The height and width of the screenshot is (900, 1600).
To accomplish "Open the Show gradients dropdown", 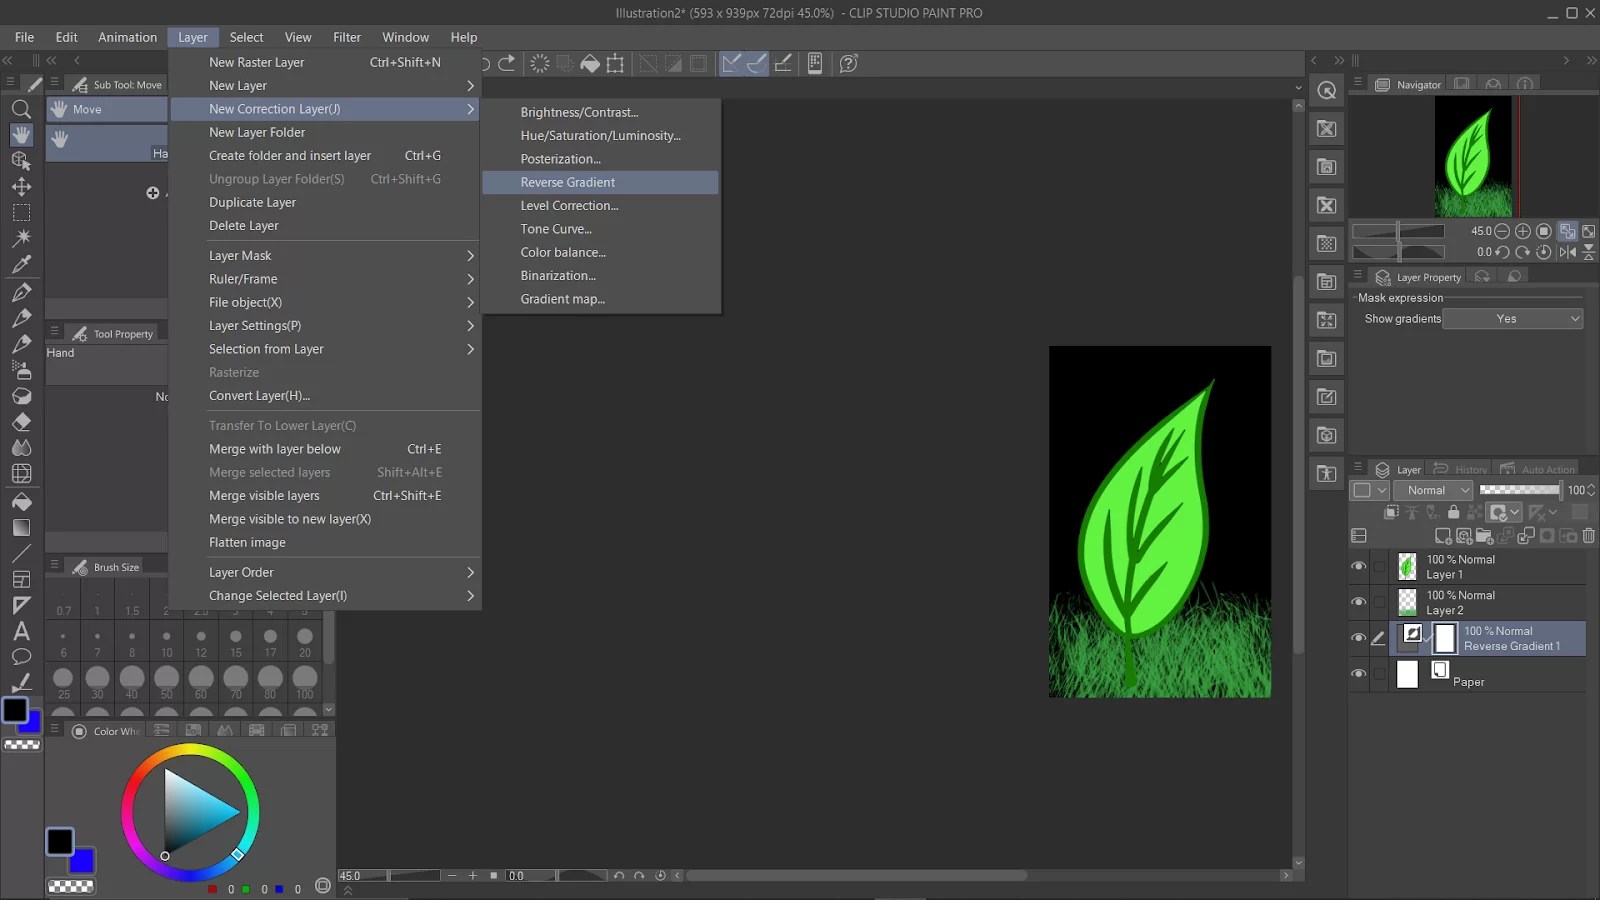I will [1513, 319].
